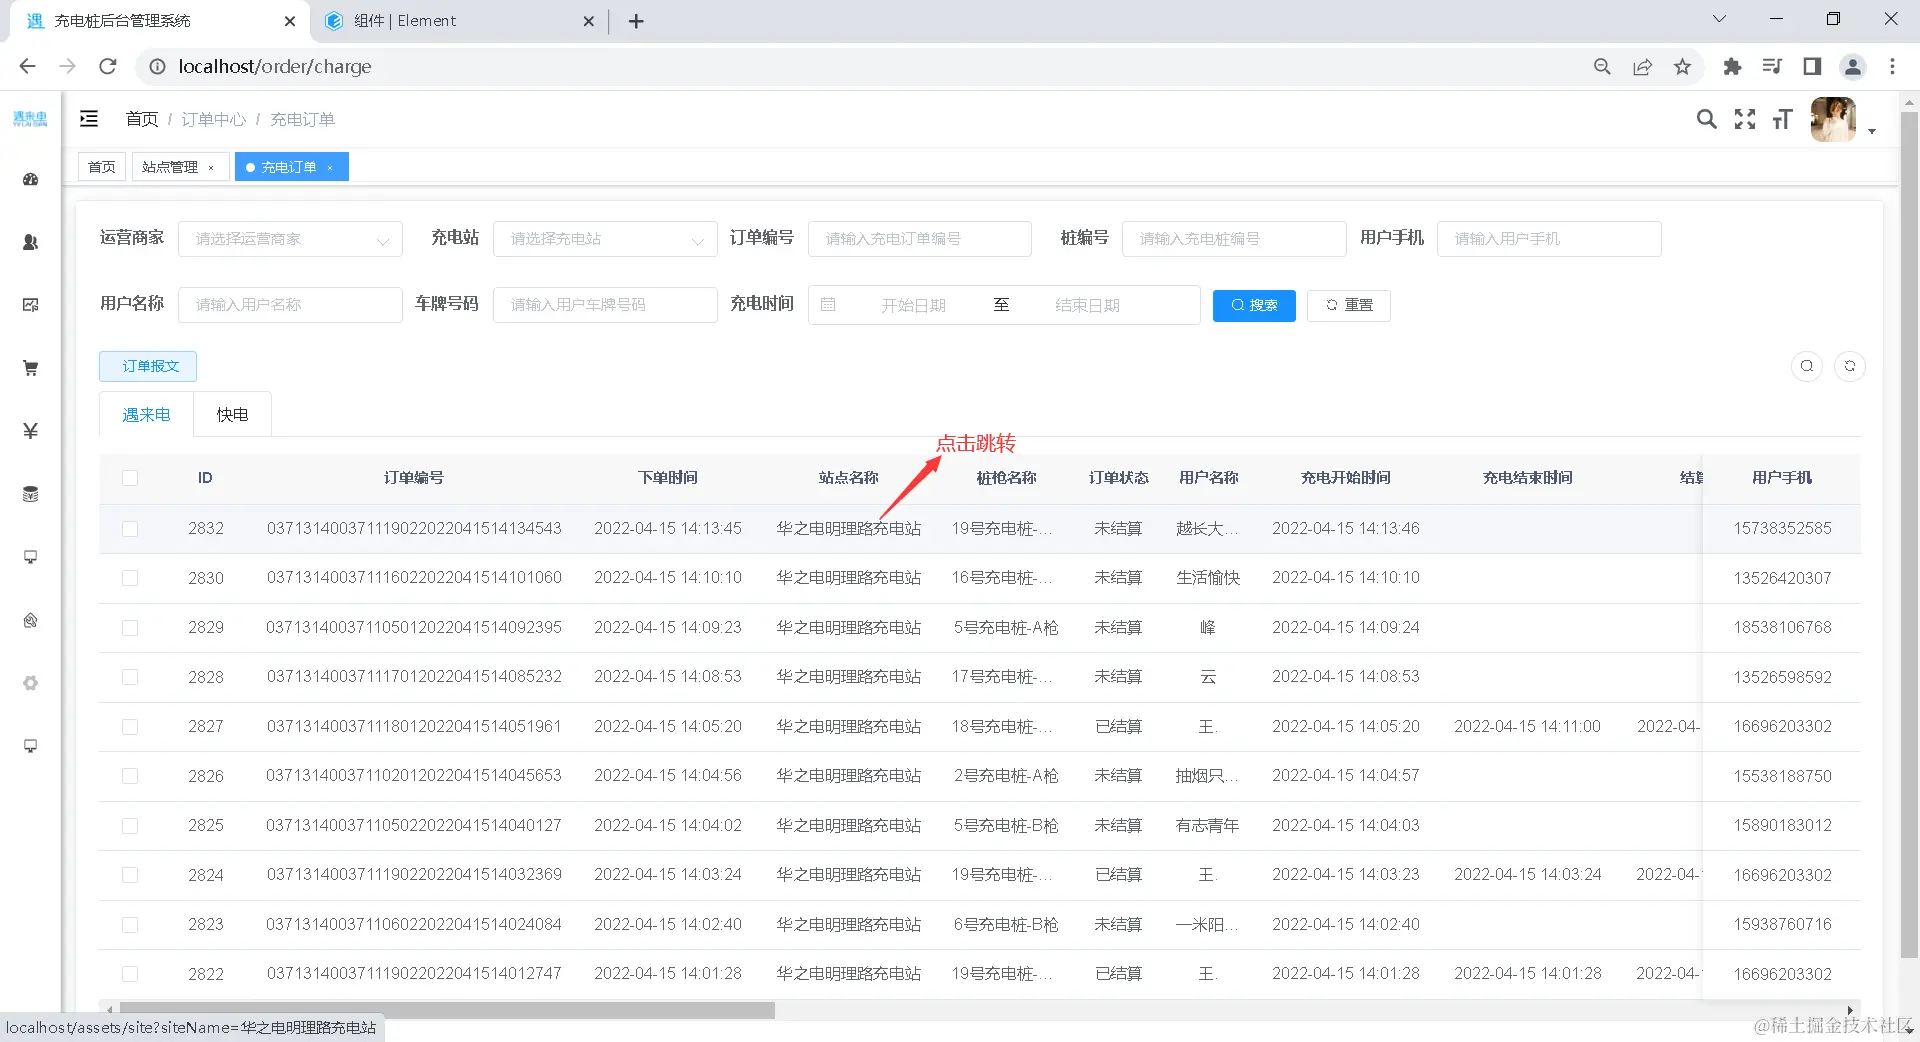
Task: Open the yen coin stack sidebar icon
Action: point(30,494)
